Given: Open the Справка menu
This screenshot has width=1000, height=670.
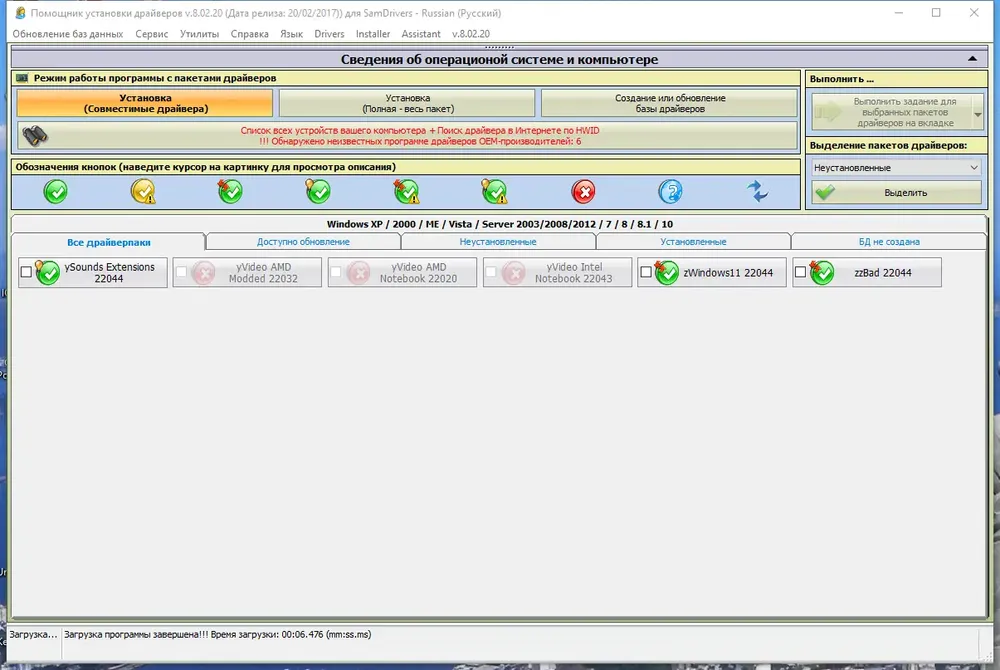Looking at the screenshot, I should coord(249,34).
